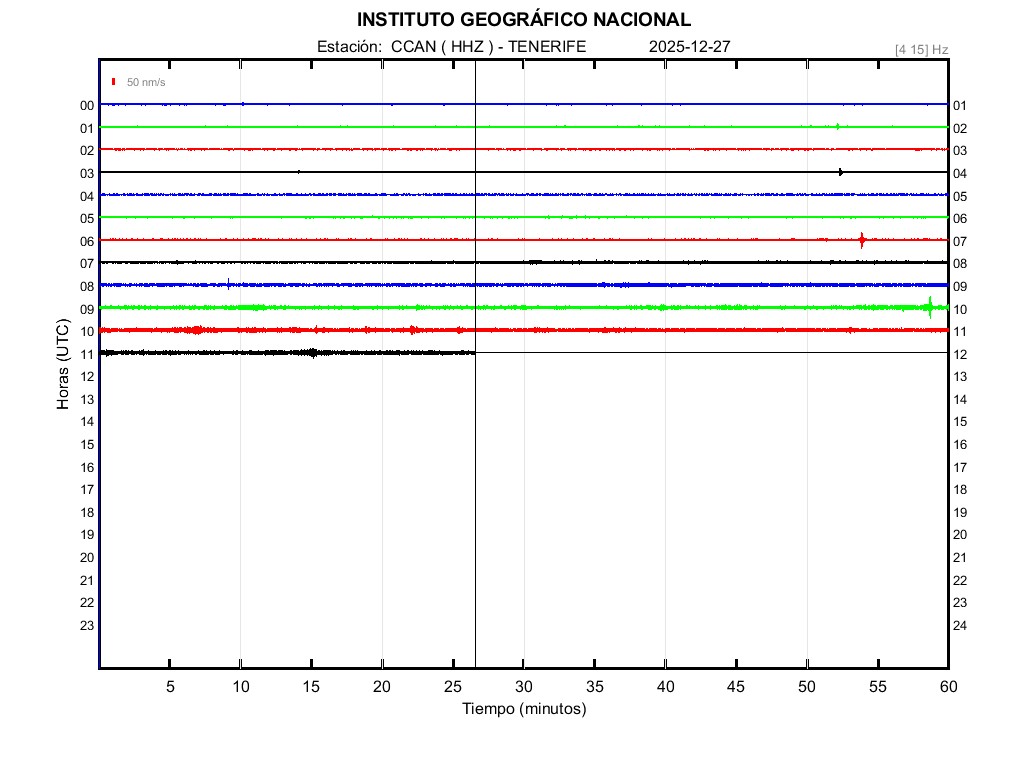Click the blue spike on hour 08 trace

point(229,284)
